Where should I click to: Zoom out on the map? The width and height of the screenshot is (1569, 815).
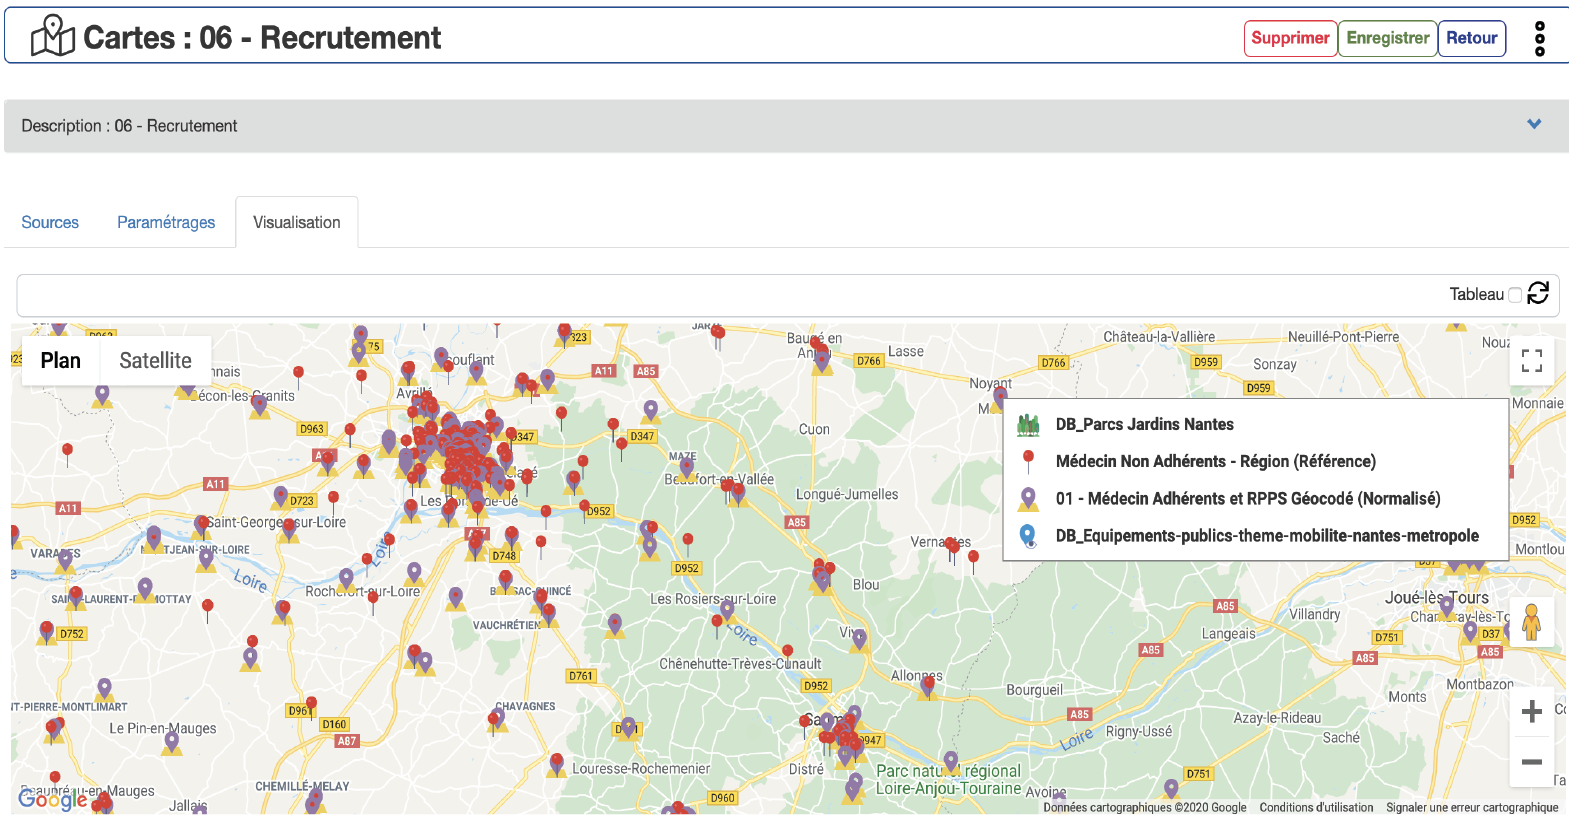pos(1531,762)
